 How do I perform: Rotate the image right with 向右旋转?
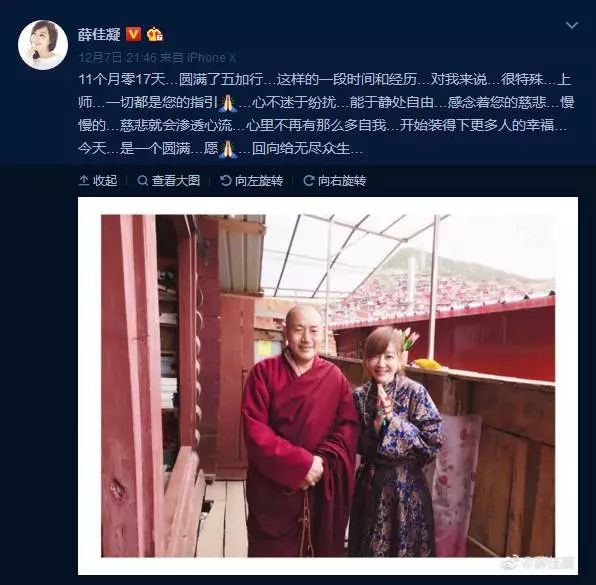click(335, 181)
